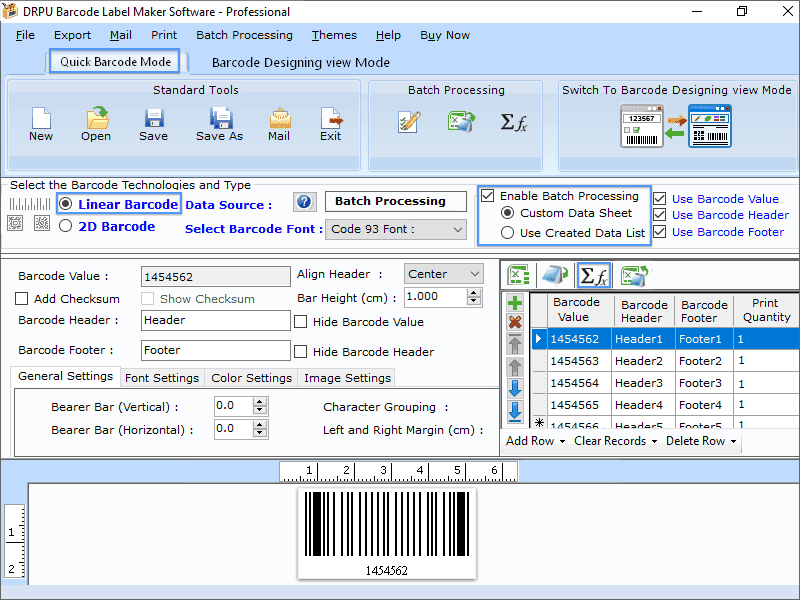Click the batch edit pencil icon
This screenshot has height=600, width=800.
(x=409, y=122)
